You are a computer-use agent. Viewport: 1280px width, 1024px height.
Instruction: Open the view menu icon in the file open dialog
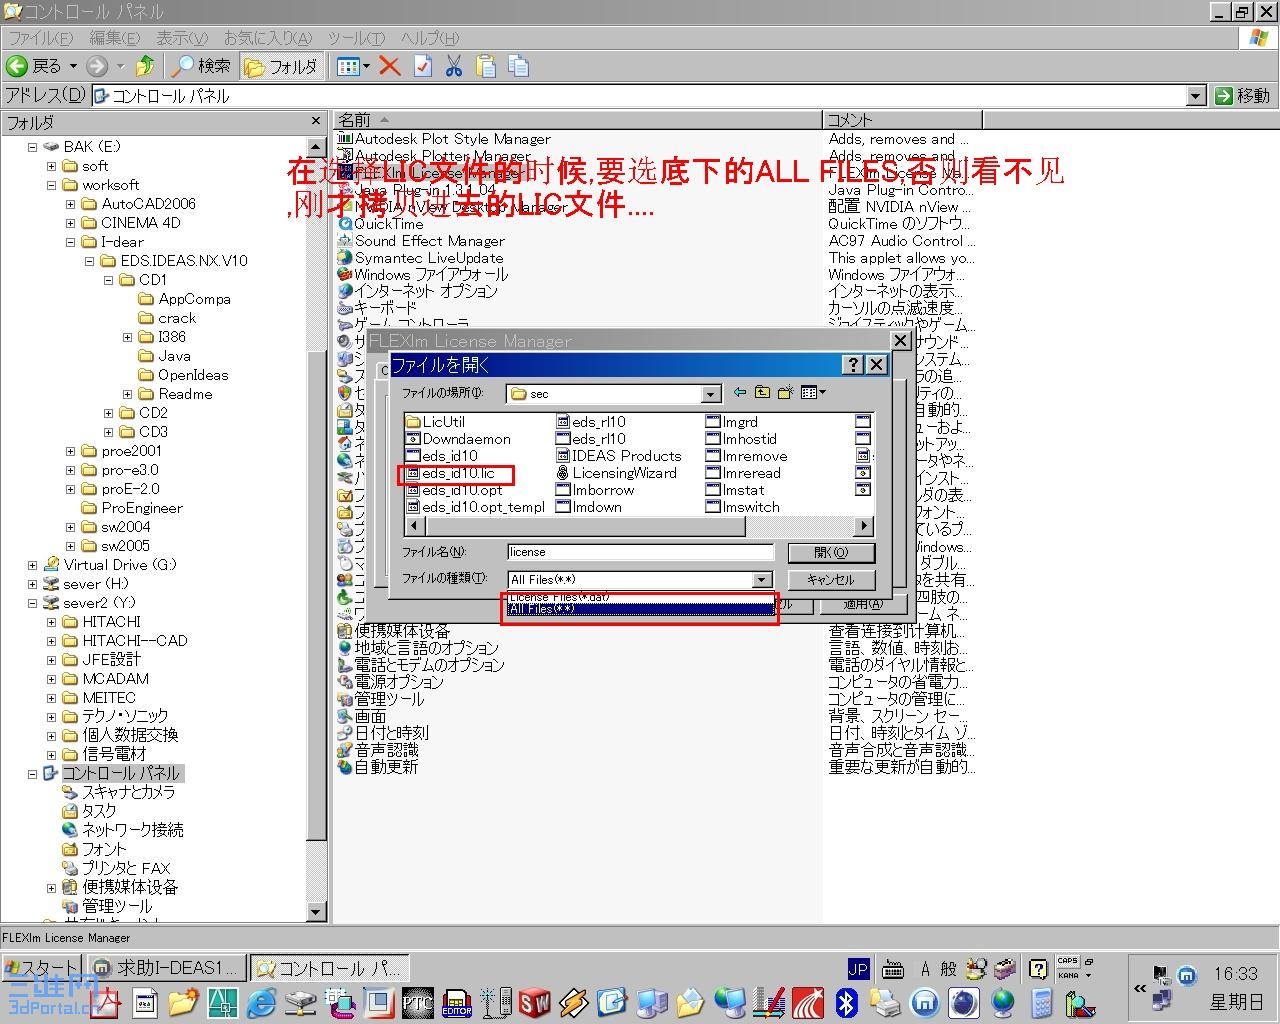tap(813, 393)
